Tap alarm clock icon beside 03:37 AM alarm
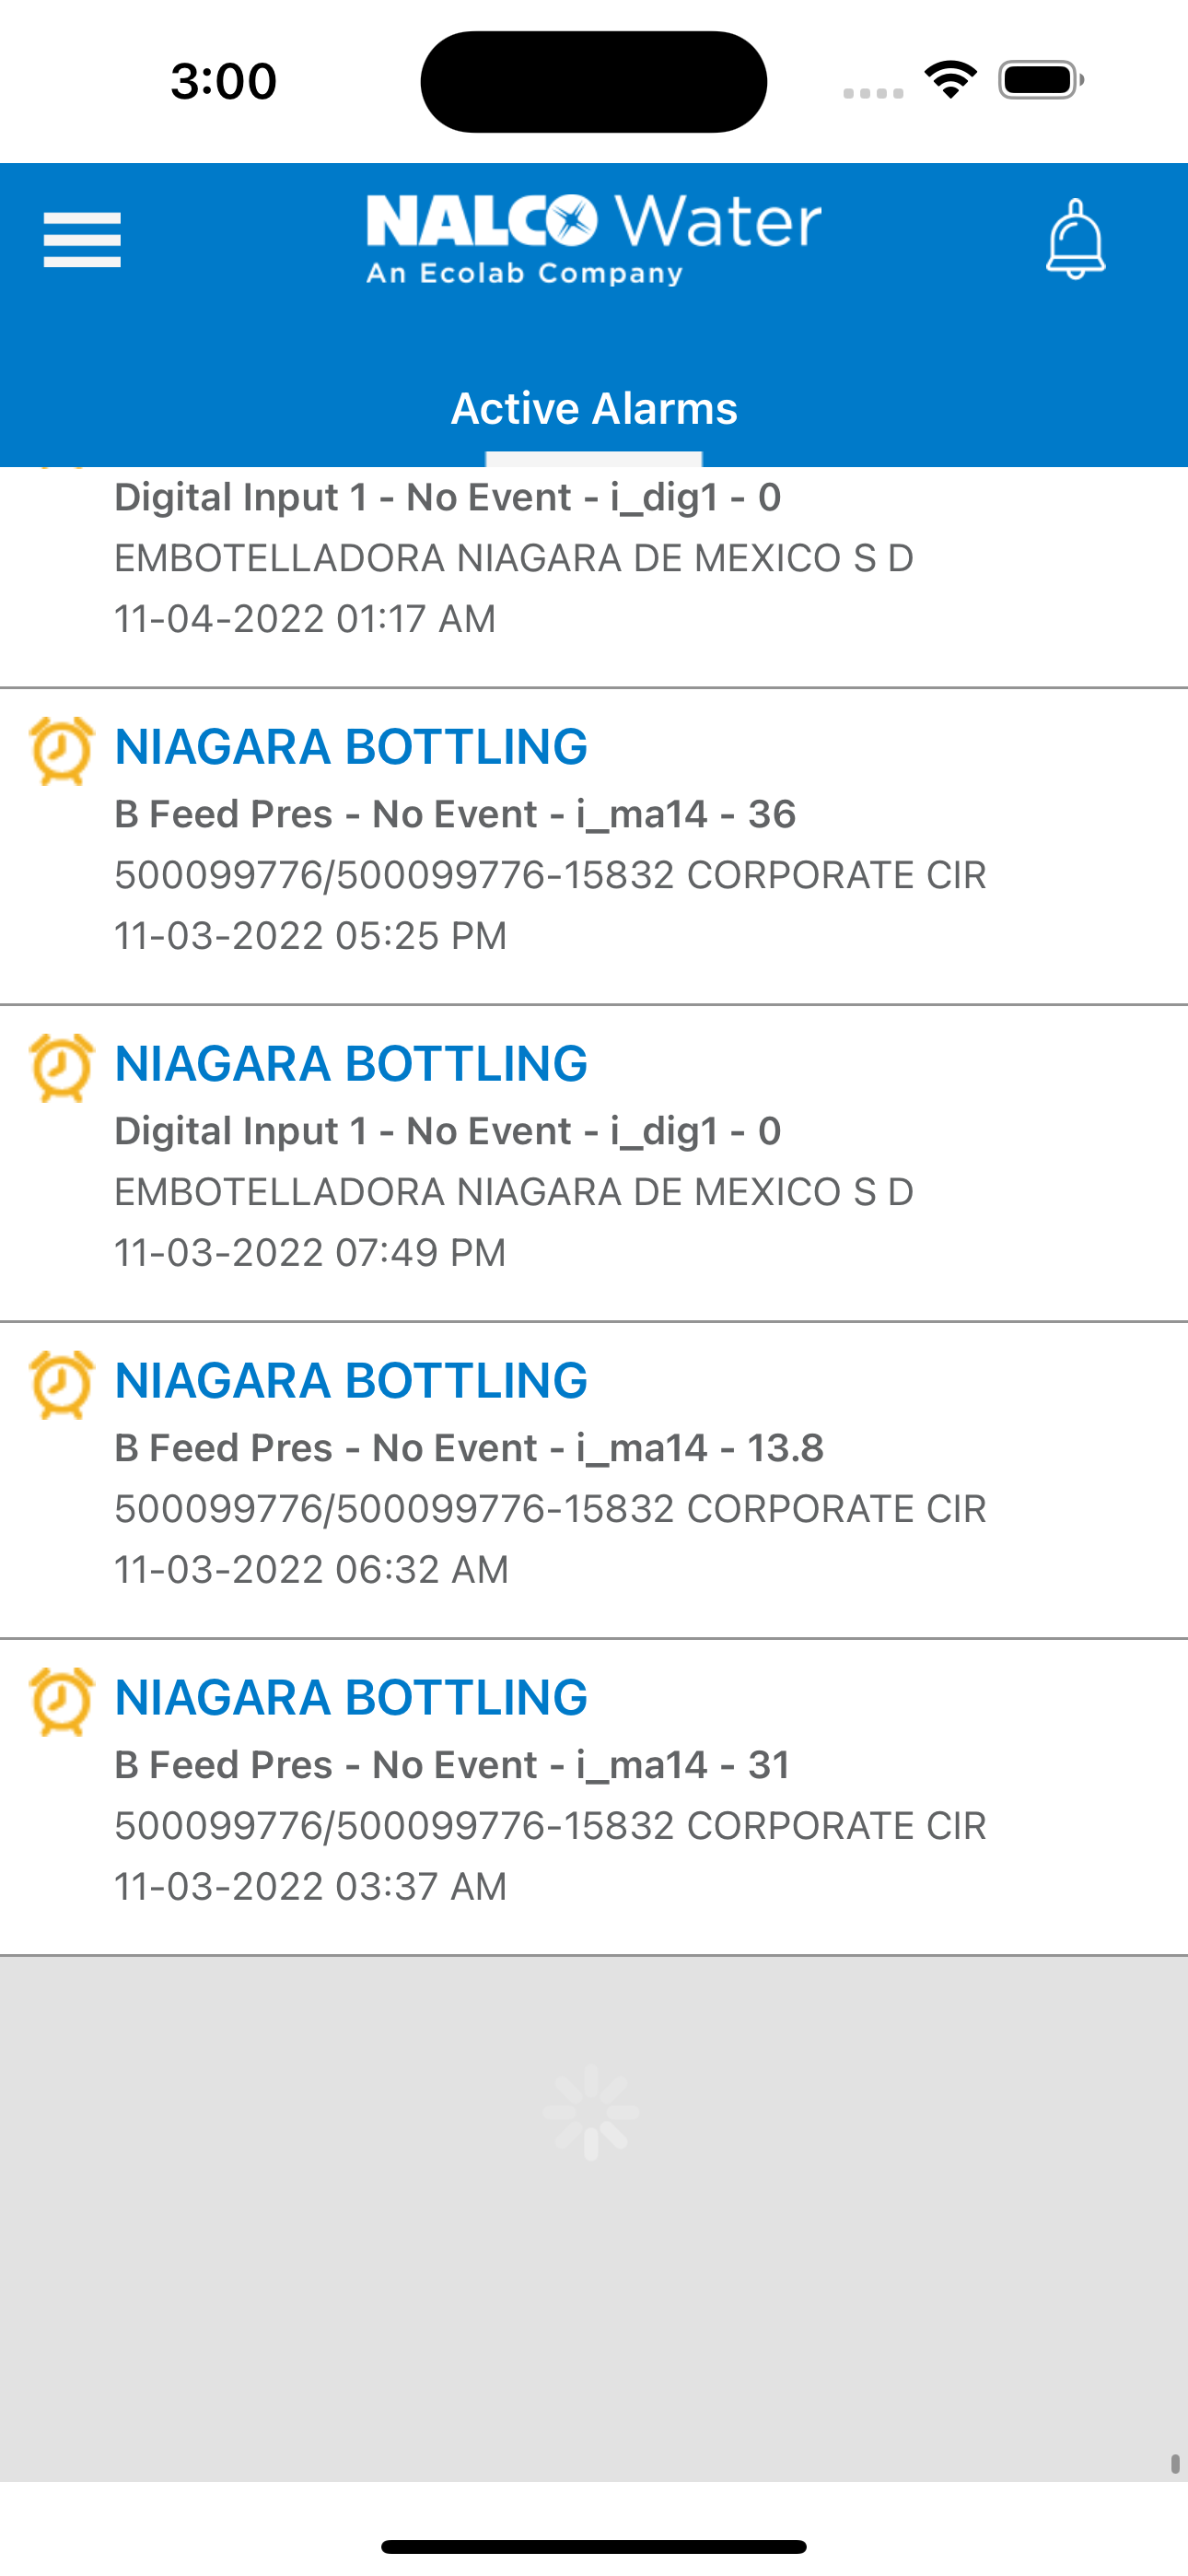The image size is (1188, 2576). (x=62, y=1701)
